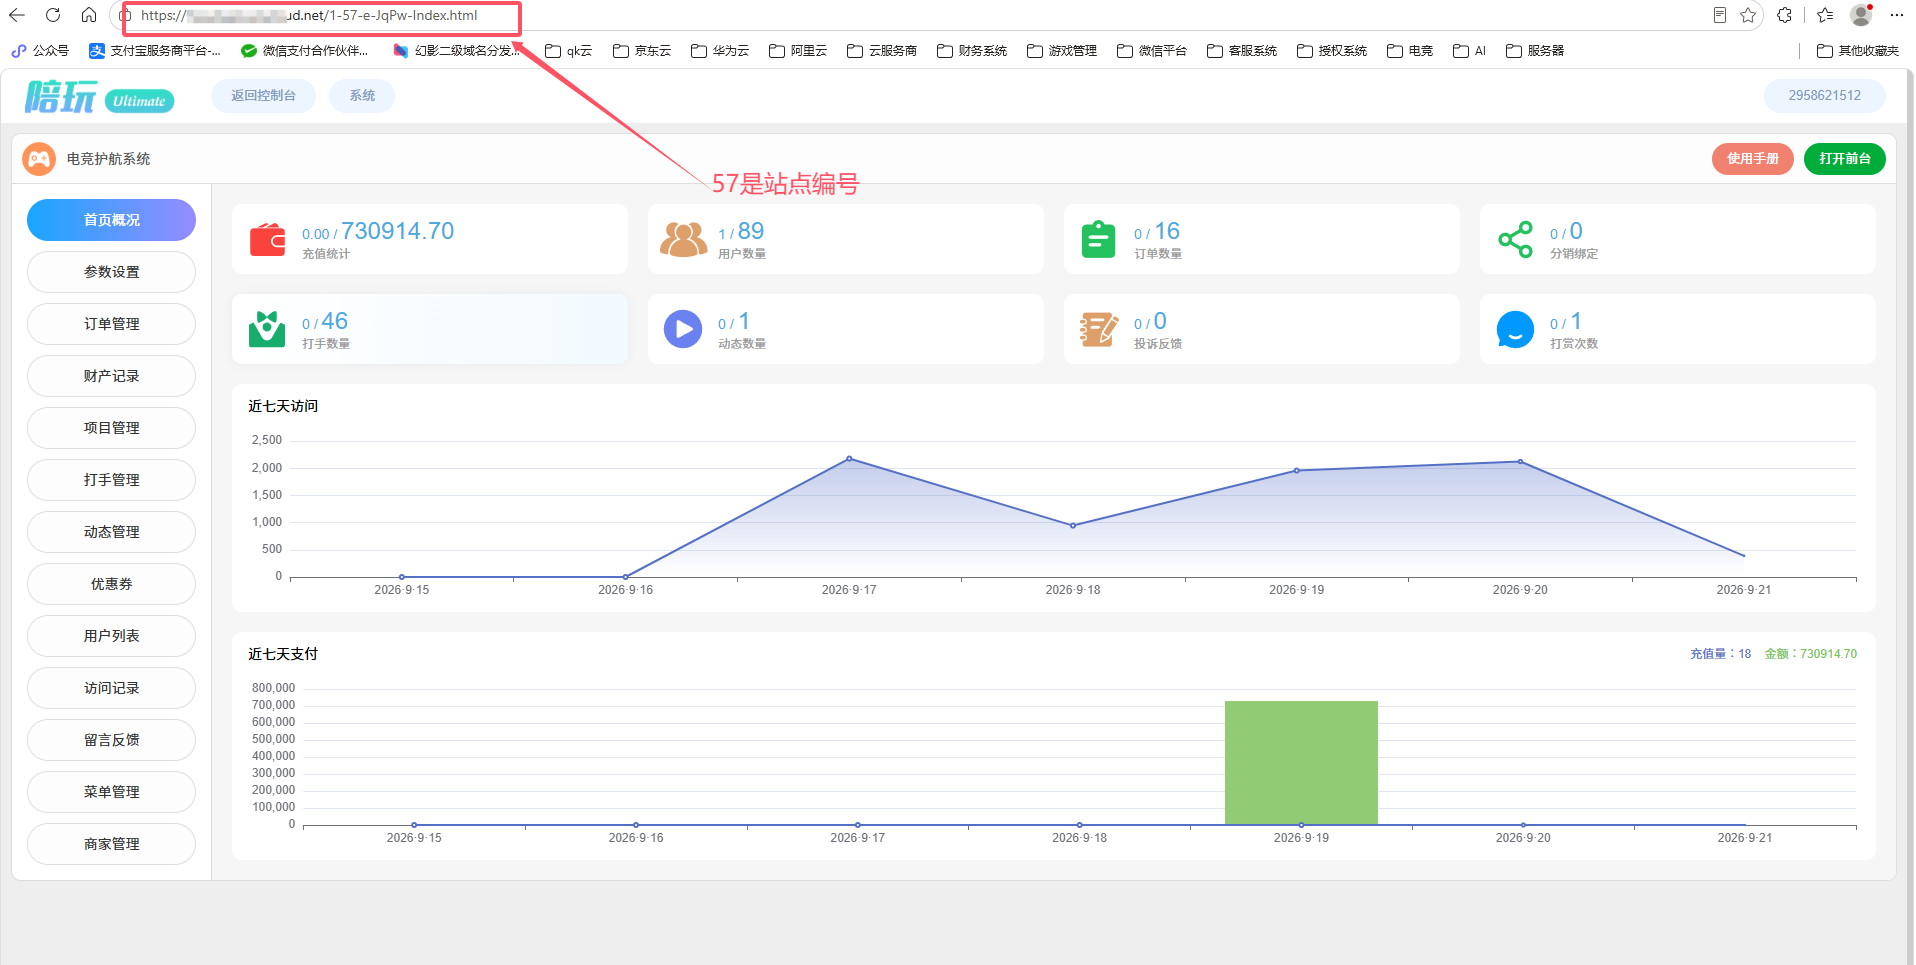Viewport: 1916px width, 965px height.
Task: Go to browser home page icon
Action: [89, 15]
